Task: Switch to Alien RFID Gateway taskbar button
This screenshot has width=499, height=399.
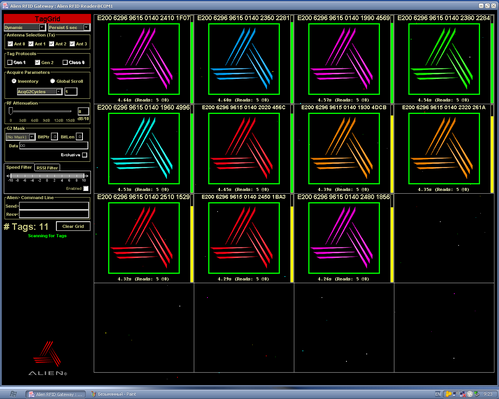Action: point(56,394)
